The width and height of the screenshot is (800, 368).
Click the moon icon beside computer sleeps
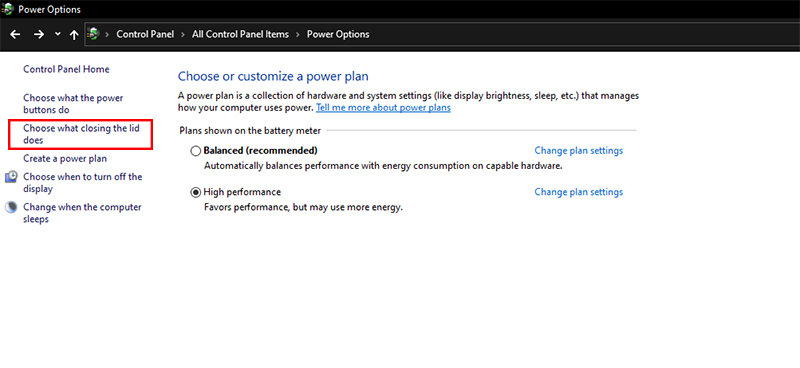click(x=11, y=207)
